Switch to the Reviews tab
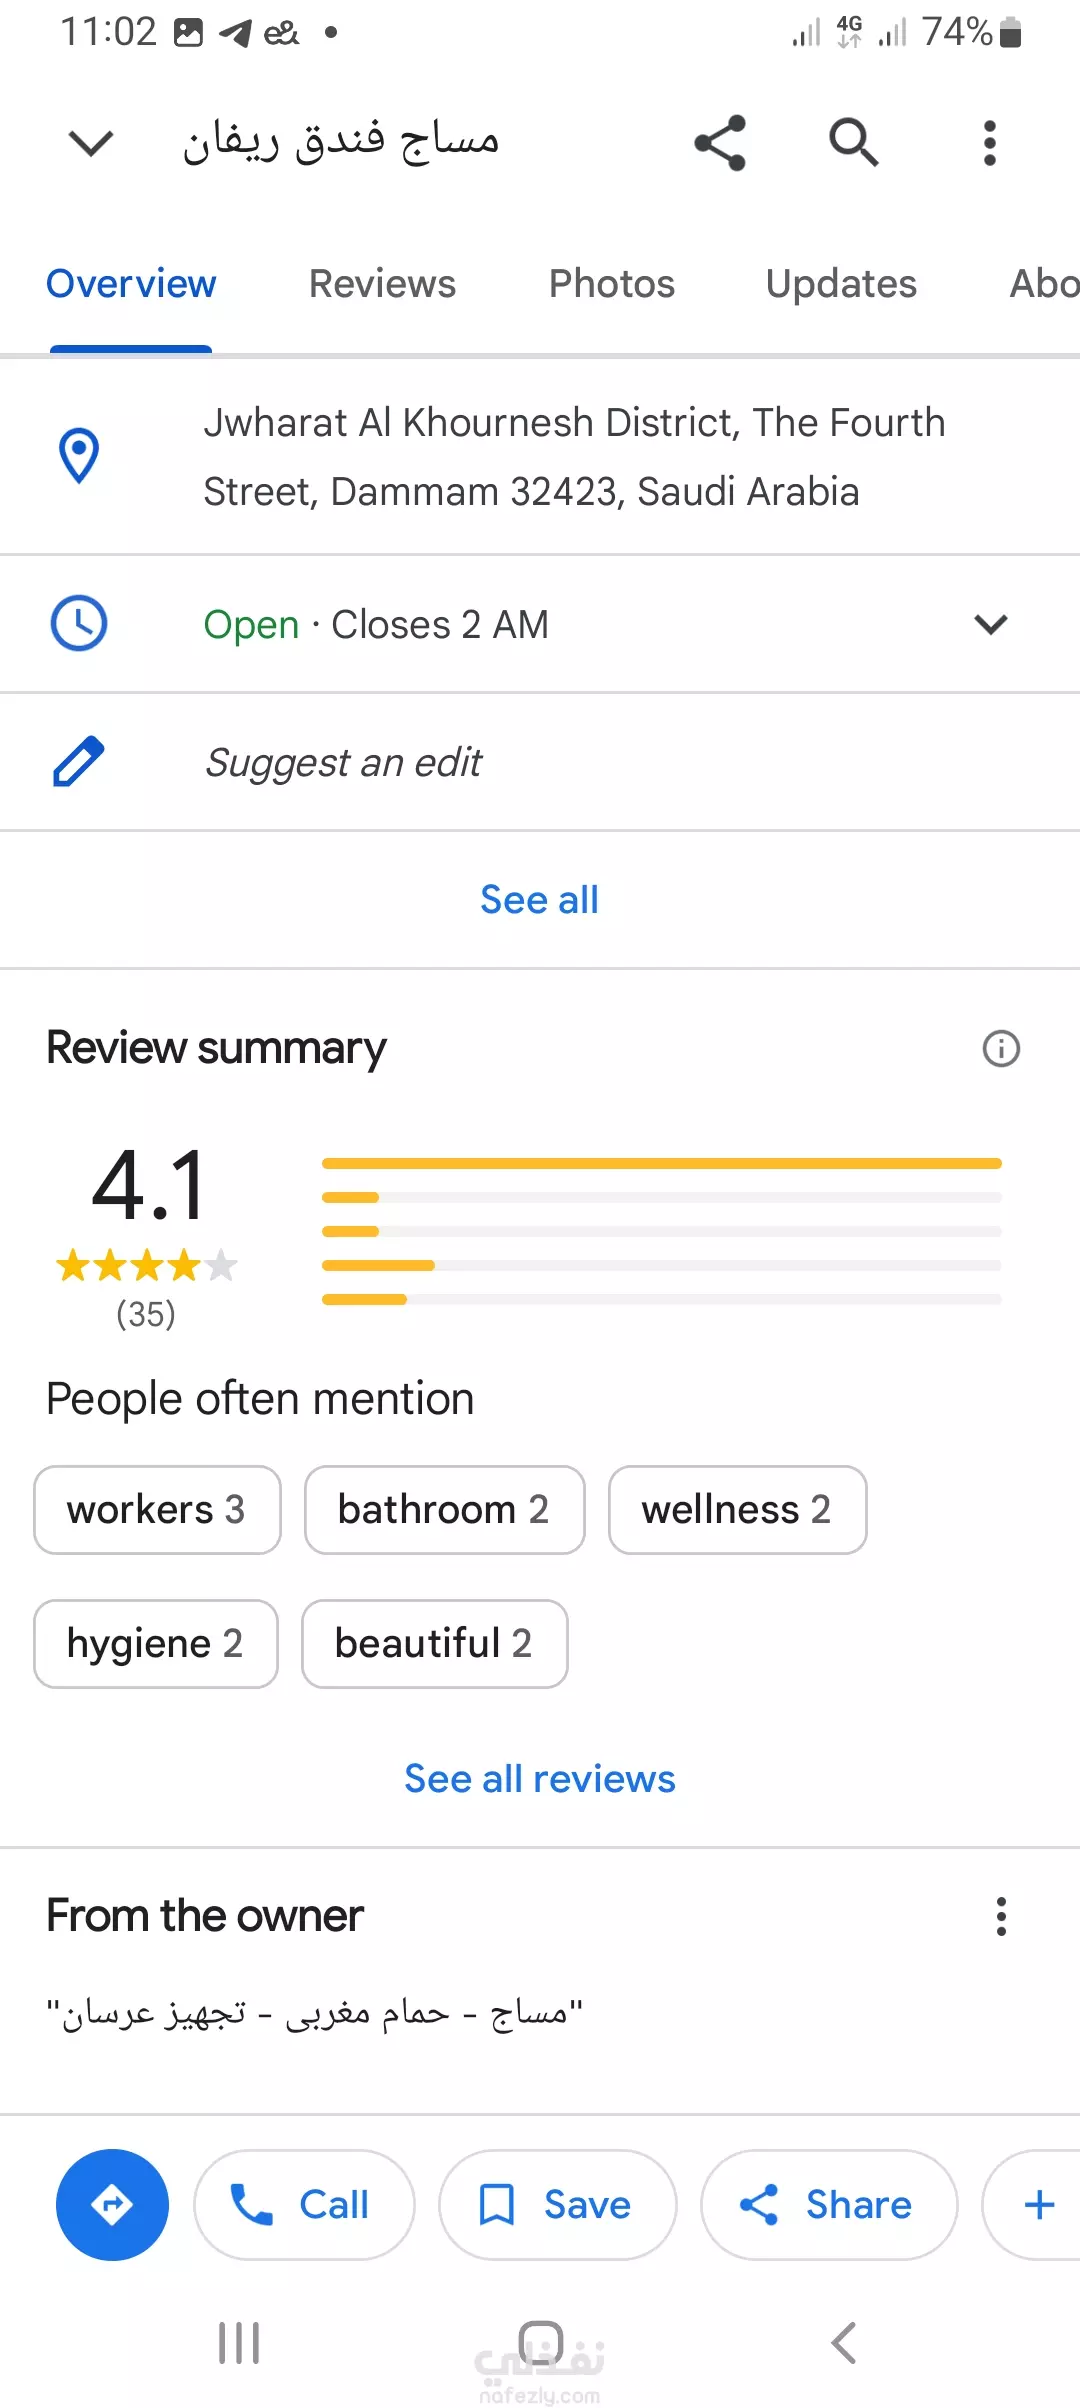 (382, 284)
